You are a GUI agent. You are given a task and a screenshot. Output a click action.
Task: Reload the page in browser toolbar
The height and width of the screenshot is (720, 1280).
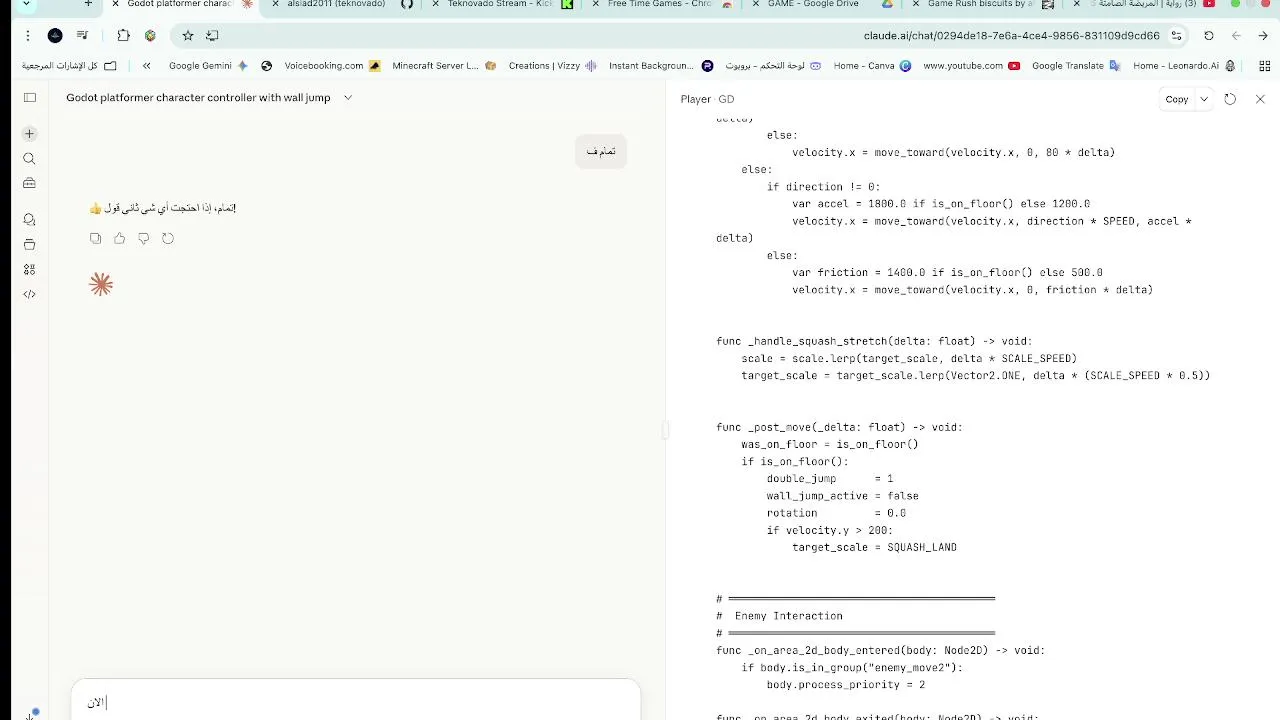1208,36
